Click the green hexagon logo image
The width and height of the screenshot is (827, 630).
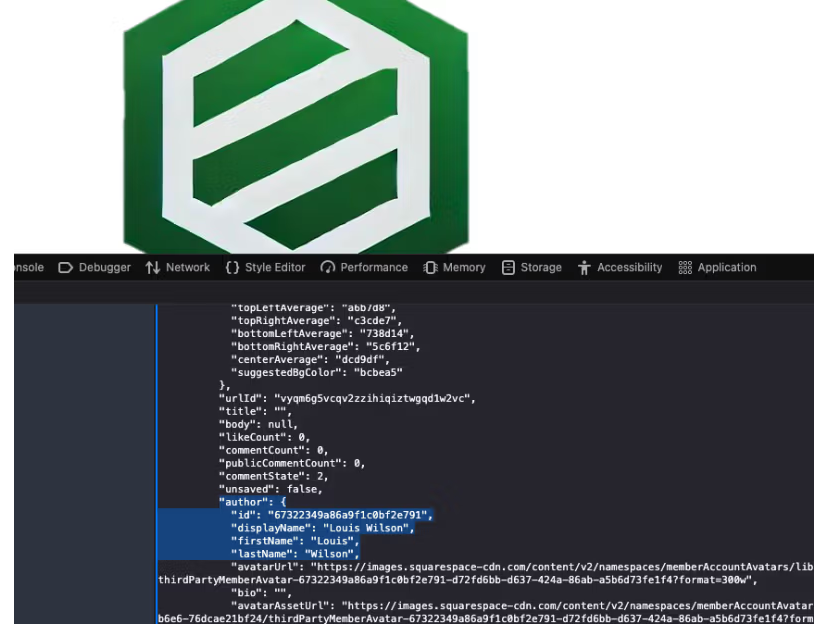[296, 125]
